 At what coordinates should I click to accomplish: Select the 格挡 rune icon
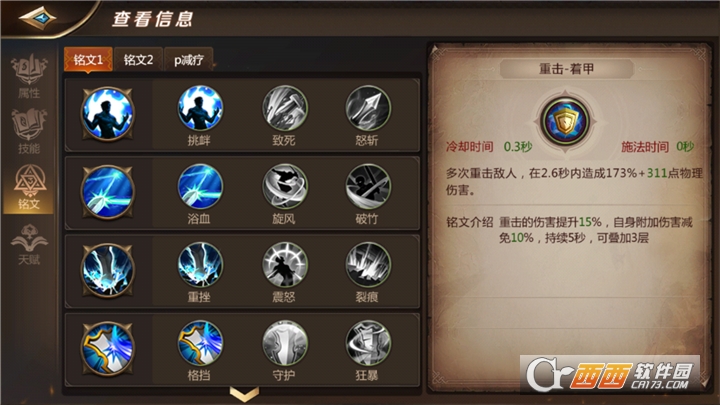pyautogui.click(x=200, y=343)
